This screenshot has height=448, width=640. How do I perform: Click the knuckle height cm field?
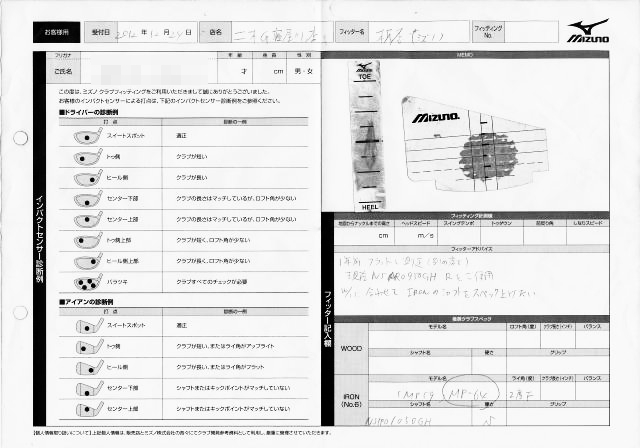[364, 236]
